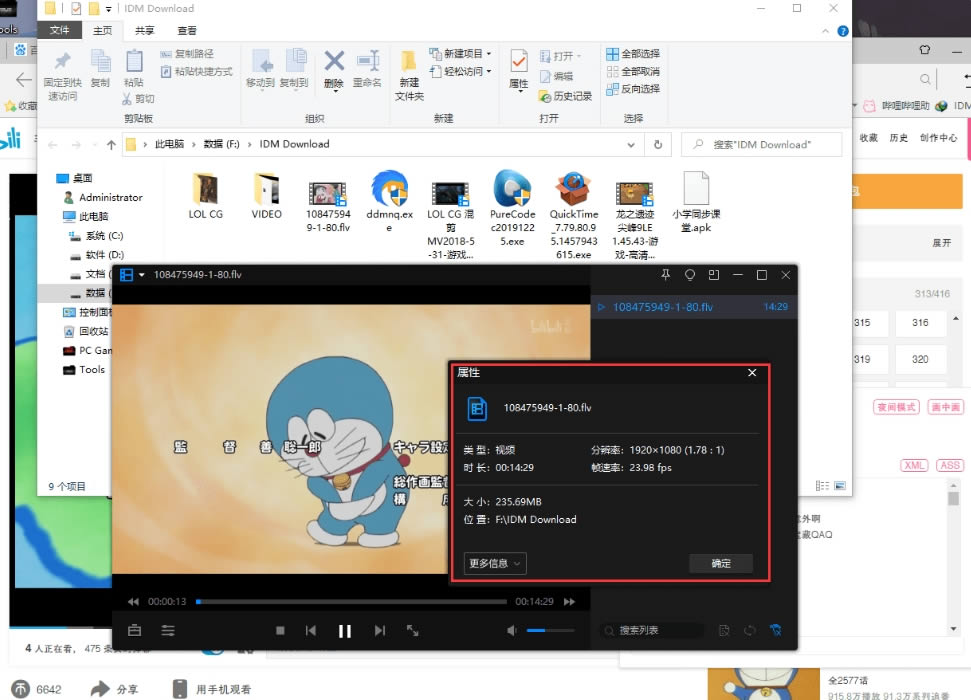Click the Paste icon in Explorer ribbon
971x700 pixels.
[x=134, y=68]
